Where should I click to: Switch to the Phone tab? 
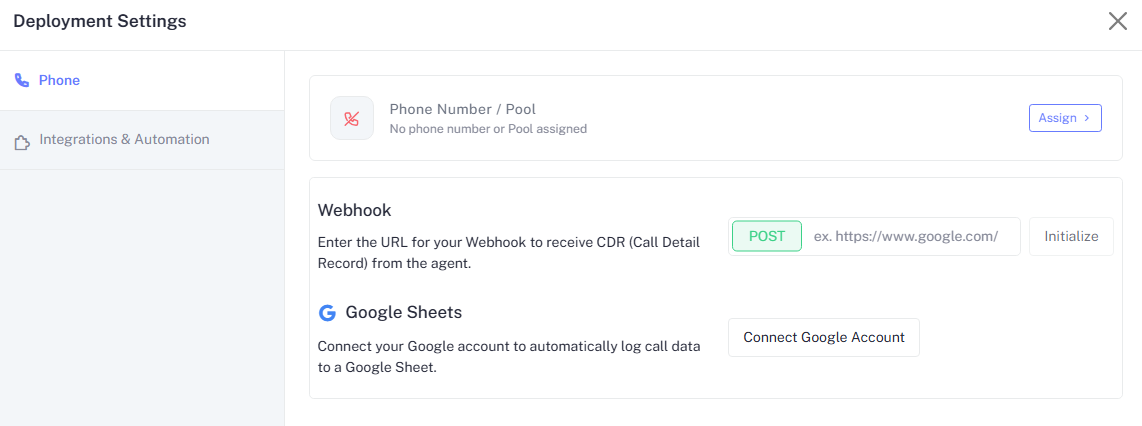59,80
